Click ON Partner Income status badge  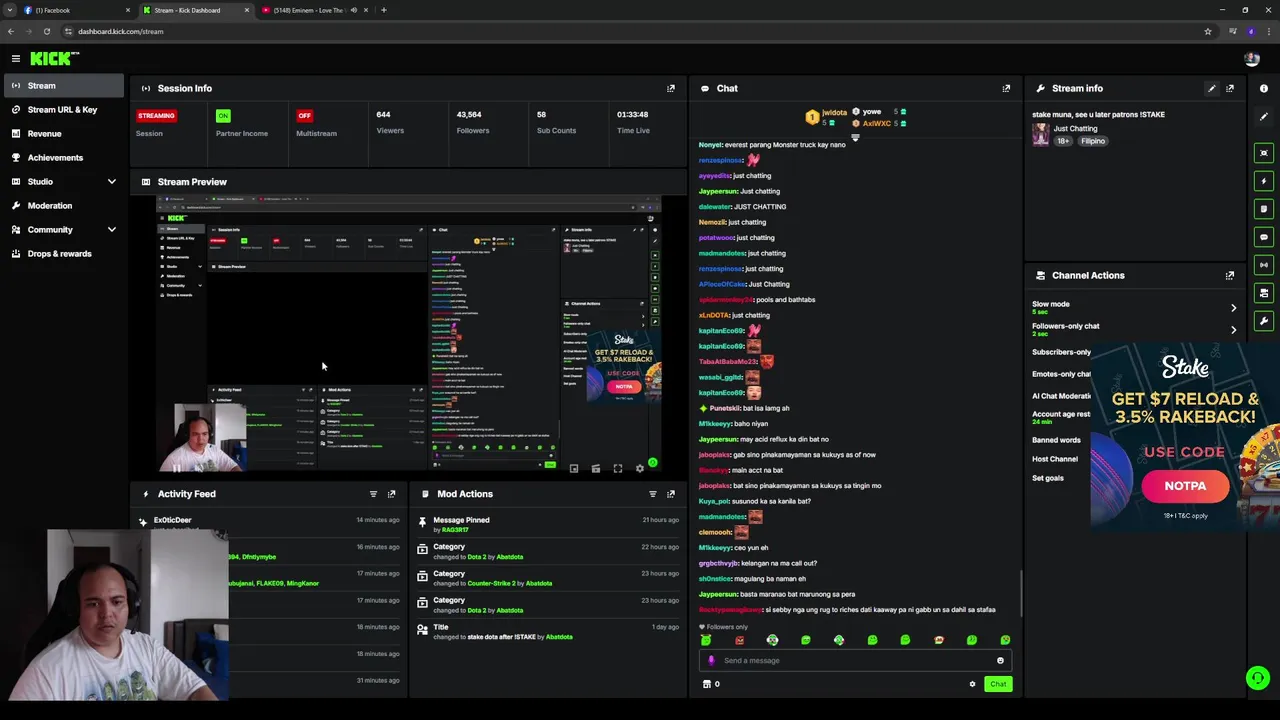223,116
